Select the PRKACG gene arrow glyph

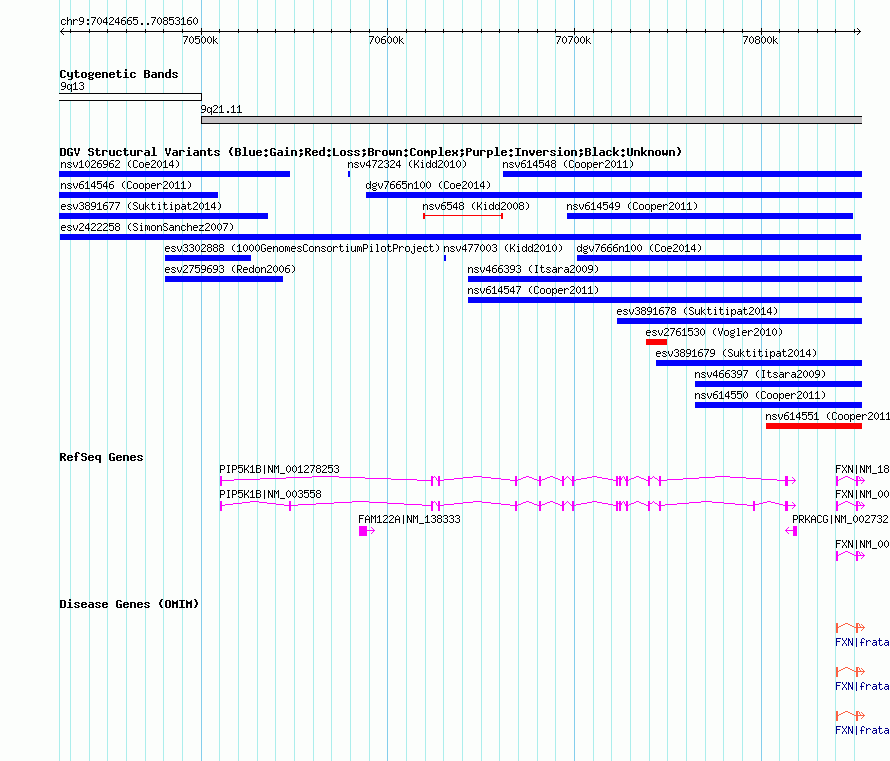[791, 531]
